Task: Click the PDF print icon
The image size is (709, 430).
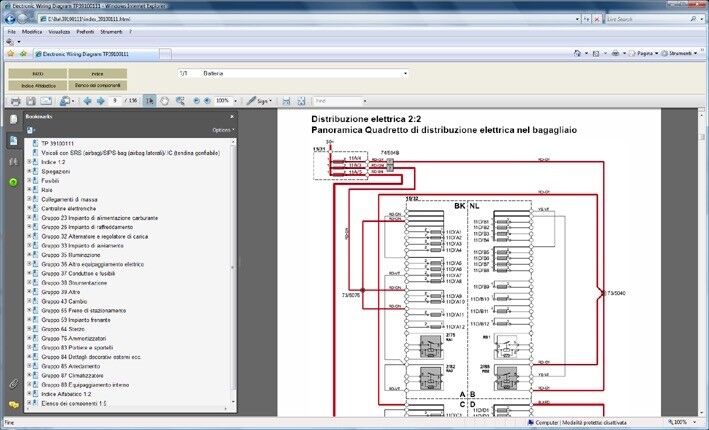Action: [14, 101]
